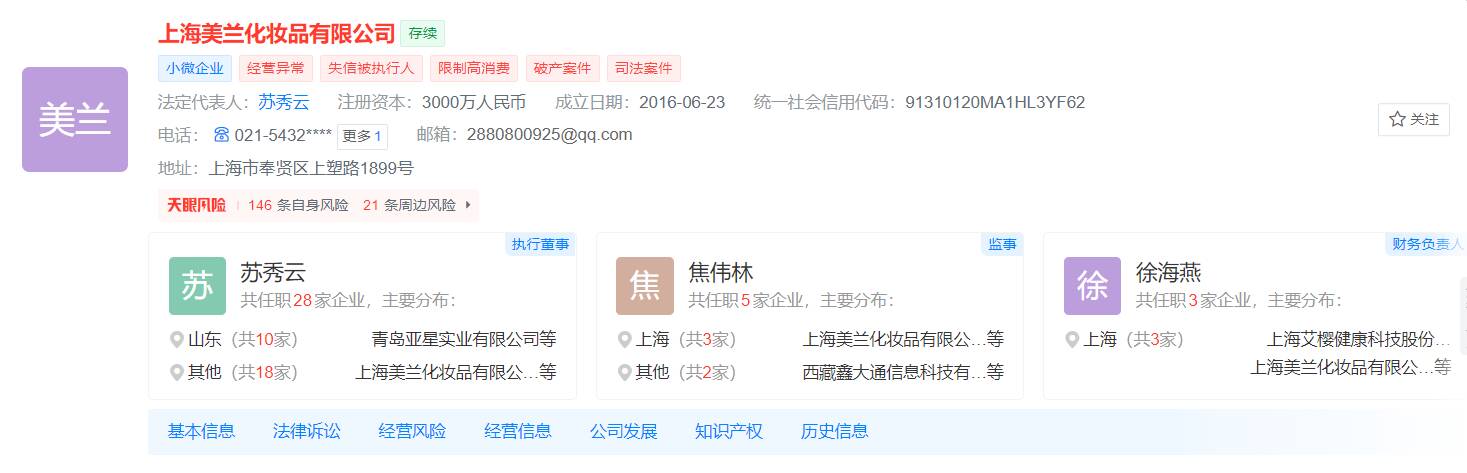Click the address 上海市奉贤区上塑路1899号
1467x473 pixels.
[x=310, y=168]
